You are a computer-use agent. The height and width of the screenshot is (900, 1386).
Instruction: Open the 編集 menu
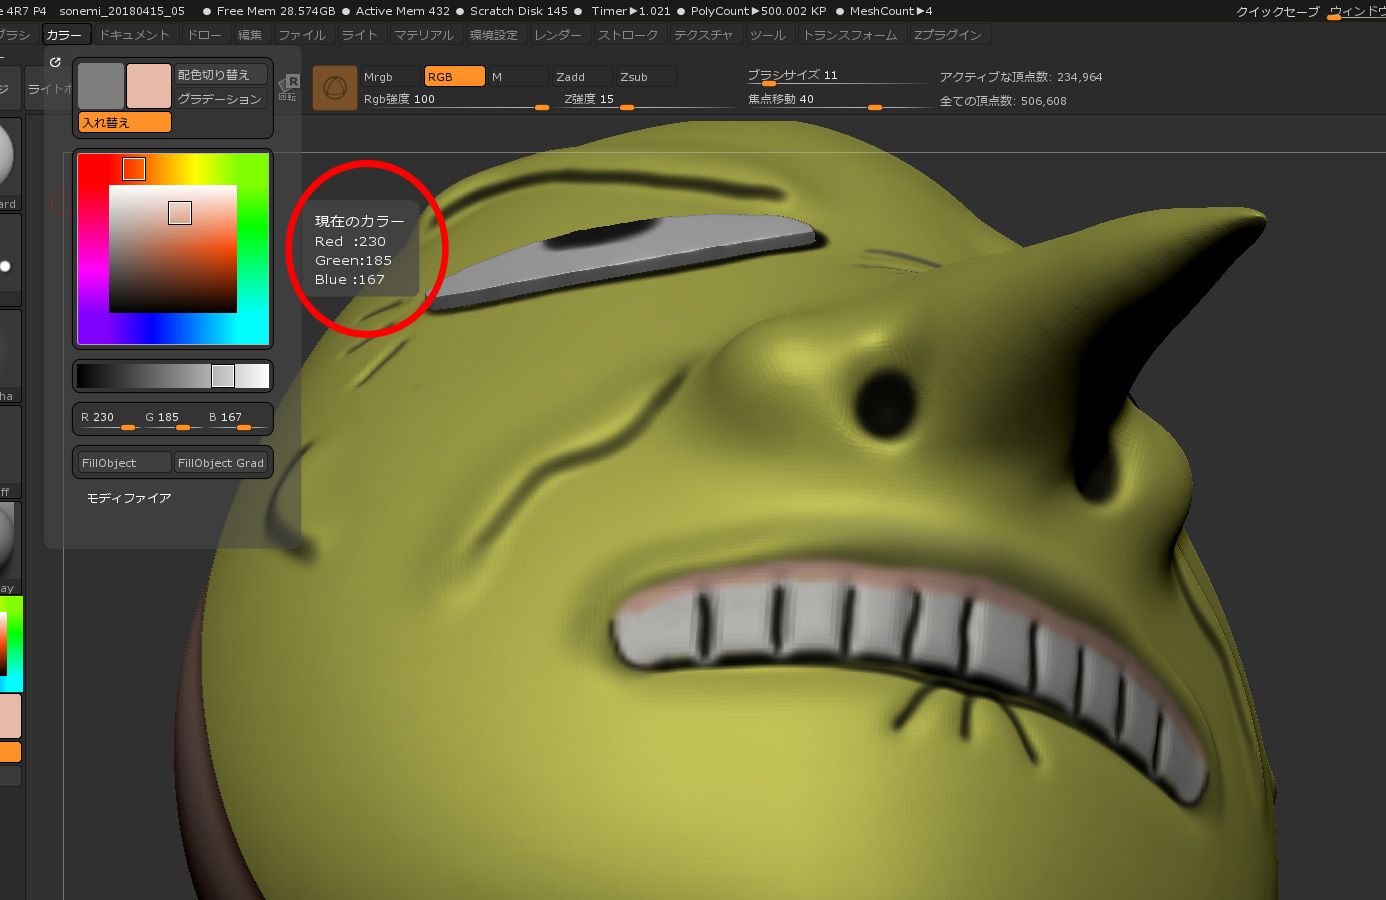click(250, 35)
